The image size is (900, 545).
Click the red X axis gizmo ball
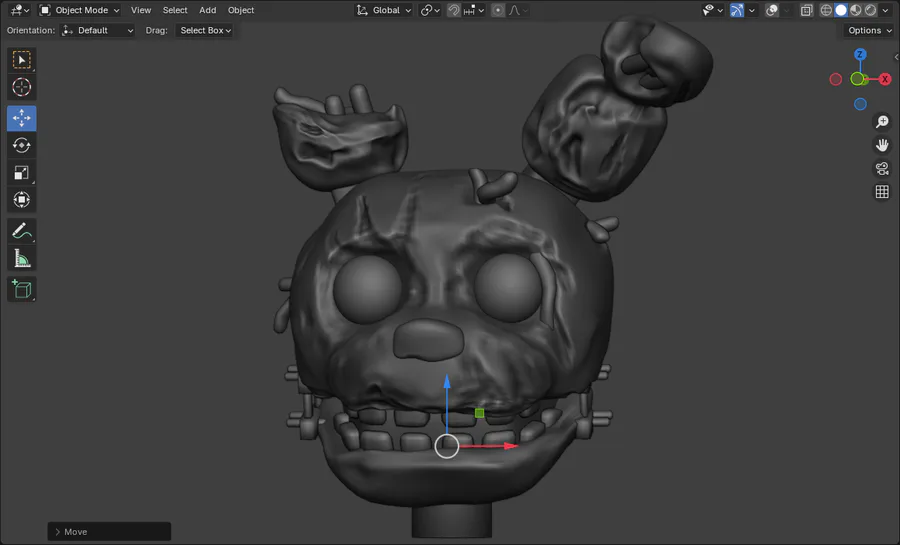point(885,79)
